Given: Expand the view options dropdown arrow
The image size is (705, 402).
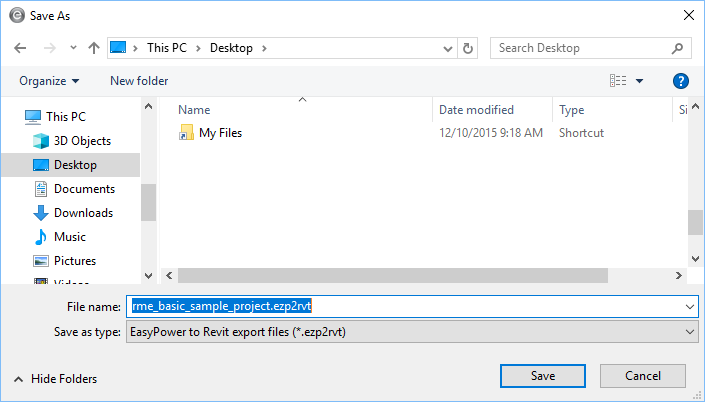Looking at the screenshot, I should point(640,81).
